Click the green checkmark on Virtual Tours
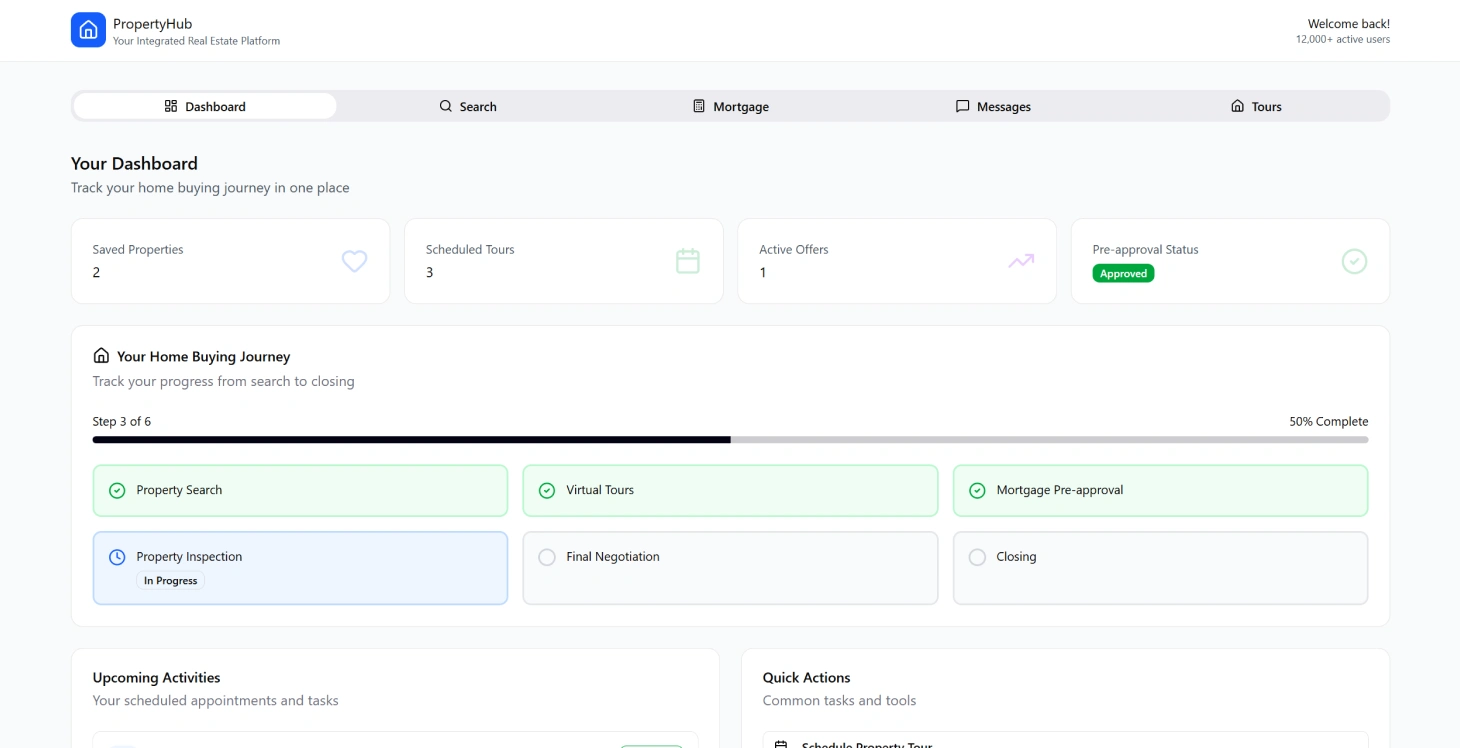This screenshot has width=1460, height=748. tap(547, 490)
